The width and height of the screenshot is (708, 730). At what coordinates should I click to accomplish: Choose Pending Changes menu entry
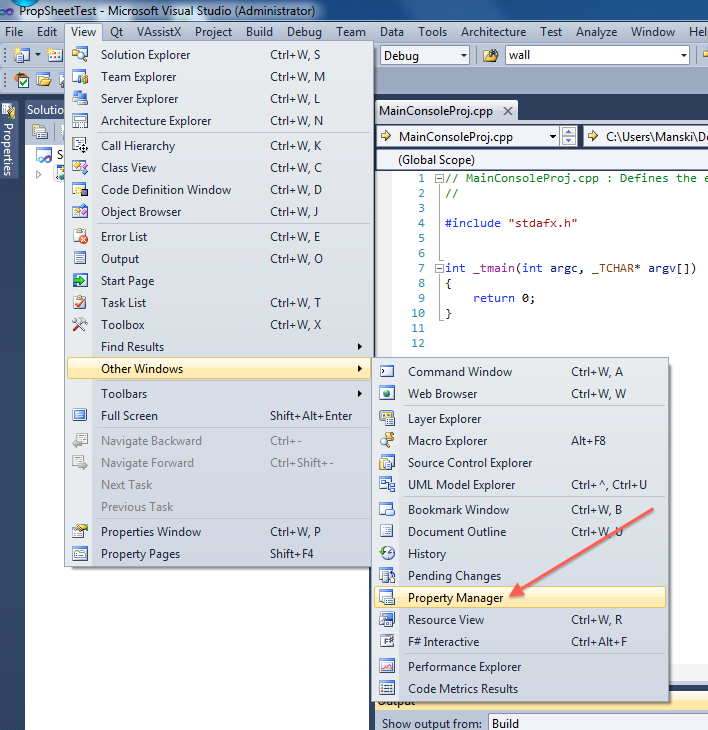click(520, 576)
